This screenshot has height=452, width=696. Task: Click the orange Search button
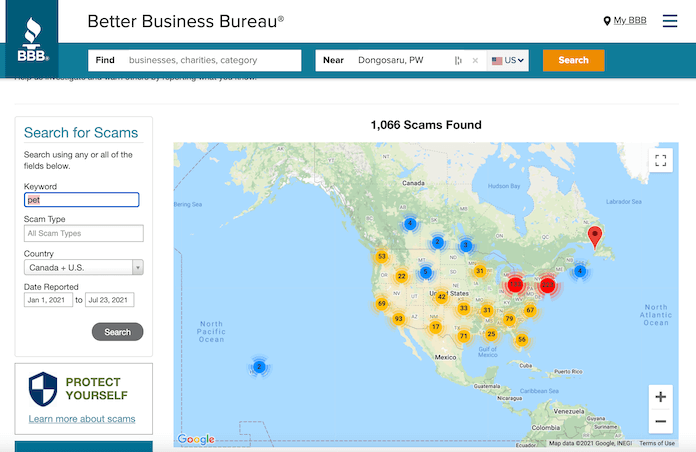(x=573, y=60)
